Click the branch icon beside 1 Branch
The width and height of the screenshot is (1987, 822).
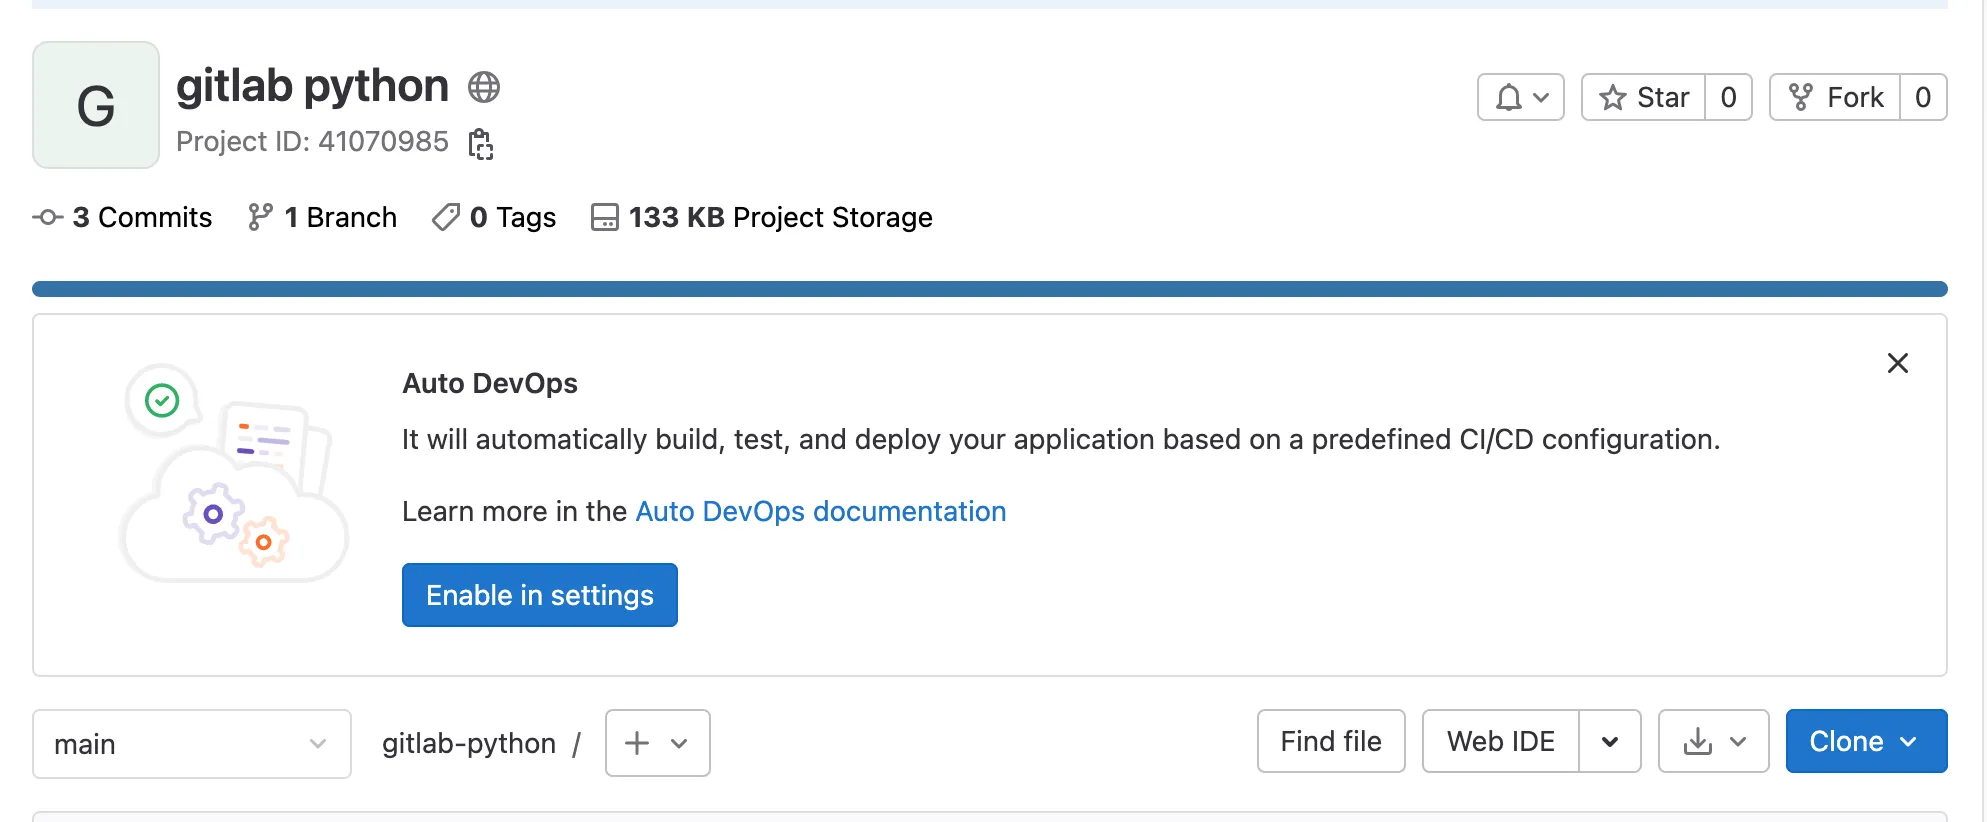click(260, 217)
